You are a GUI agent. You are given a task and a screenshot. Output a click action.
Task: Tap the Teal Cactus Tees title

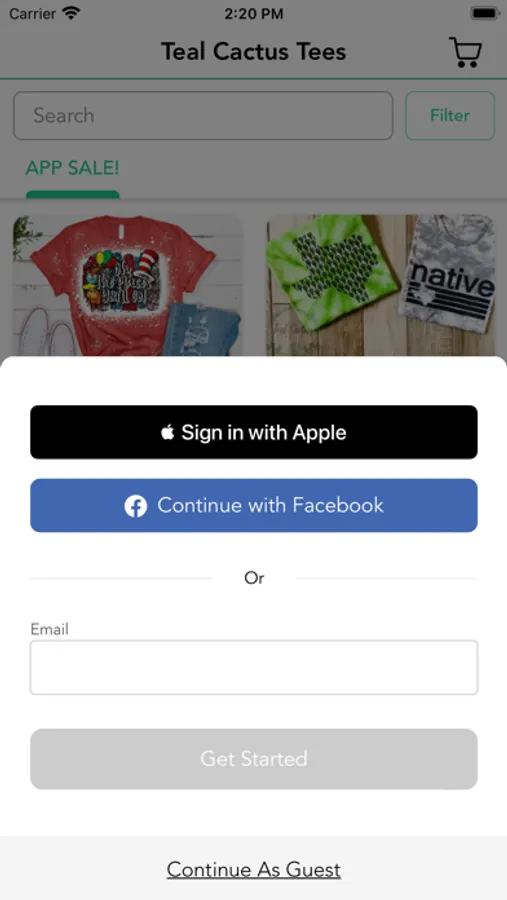(x=253, y=52)
